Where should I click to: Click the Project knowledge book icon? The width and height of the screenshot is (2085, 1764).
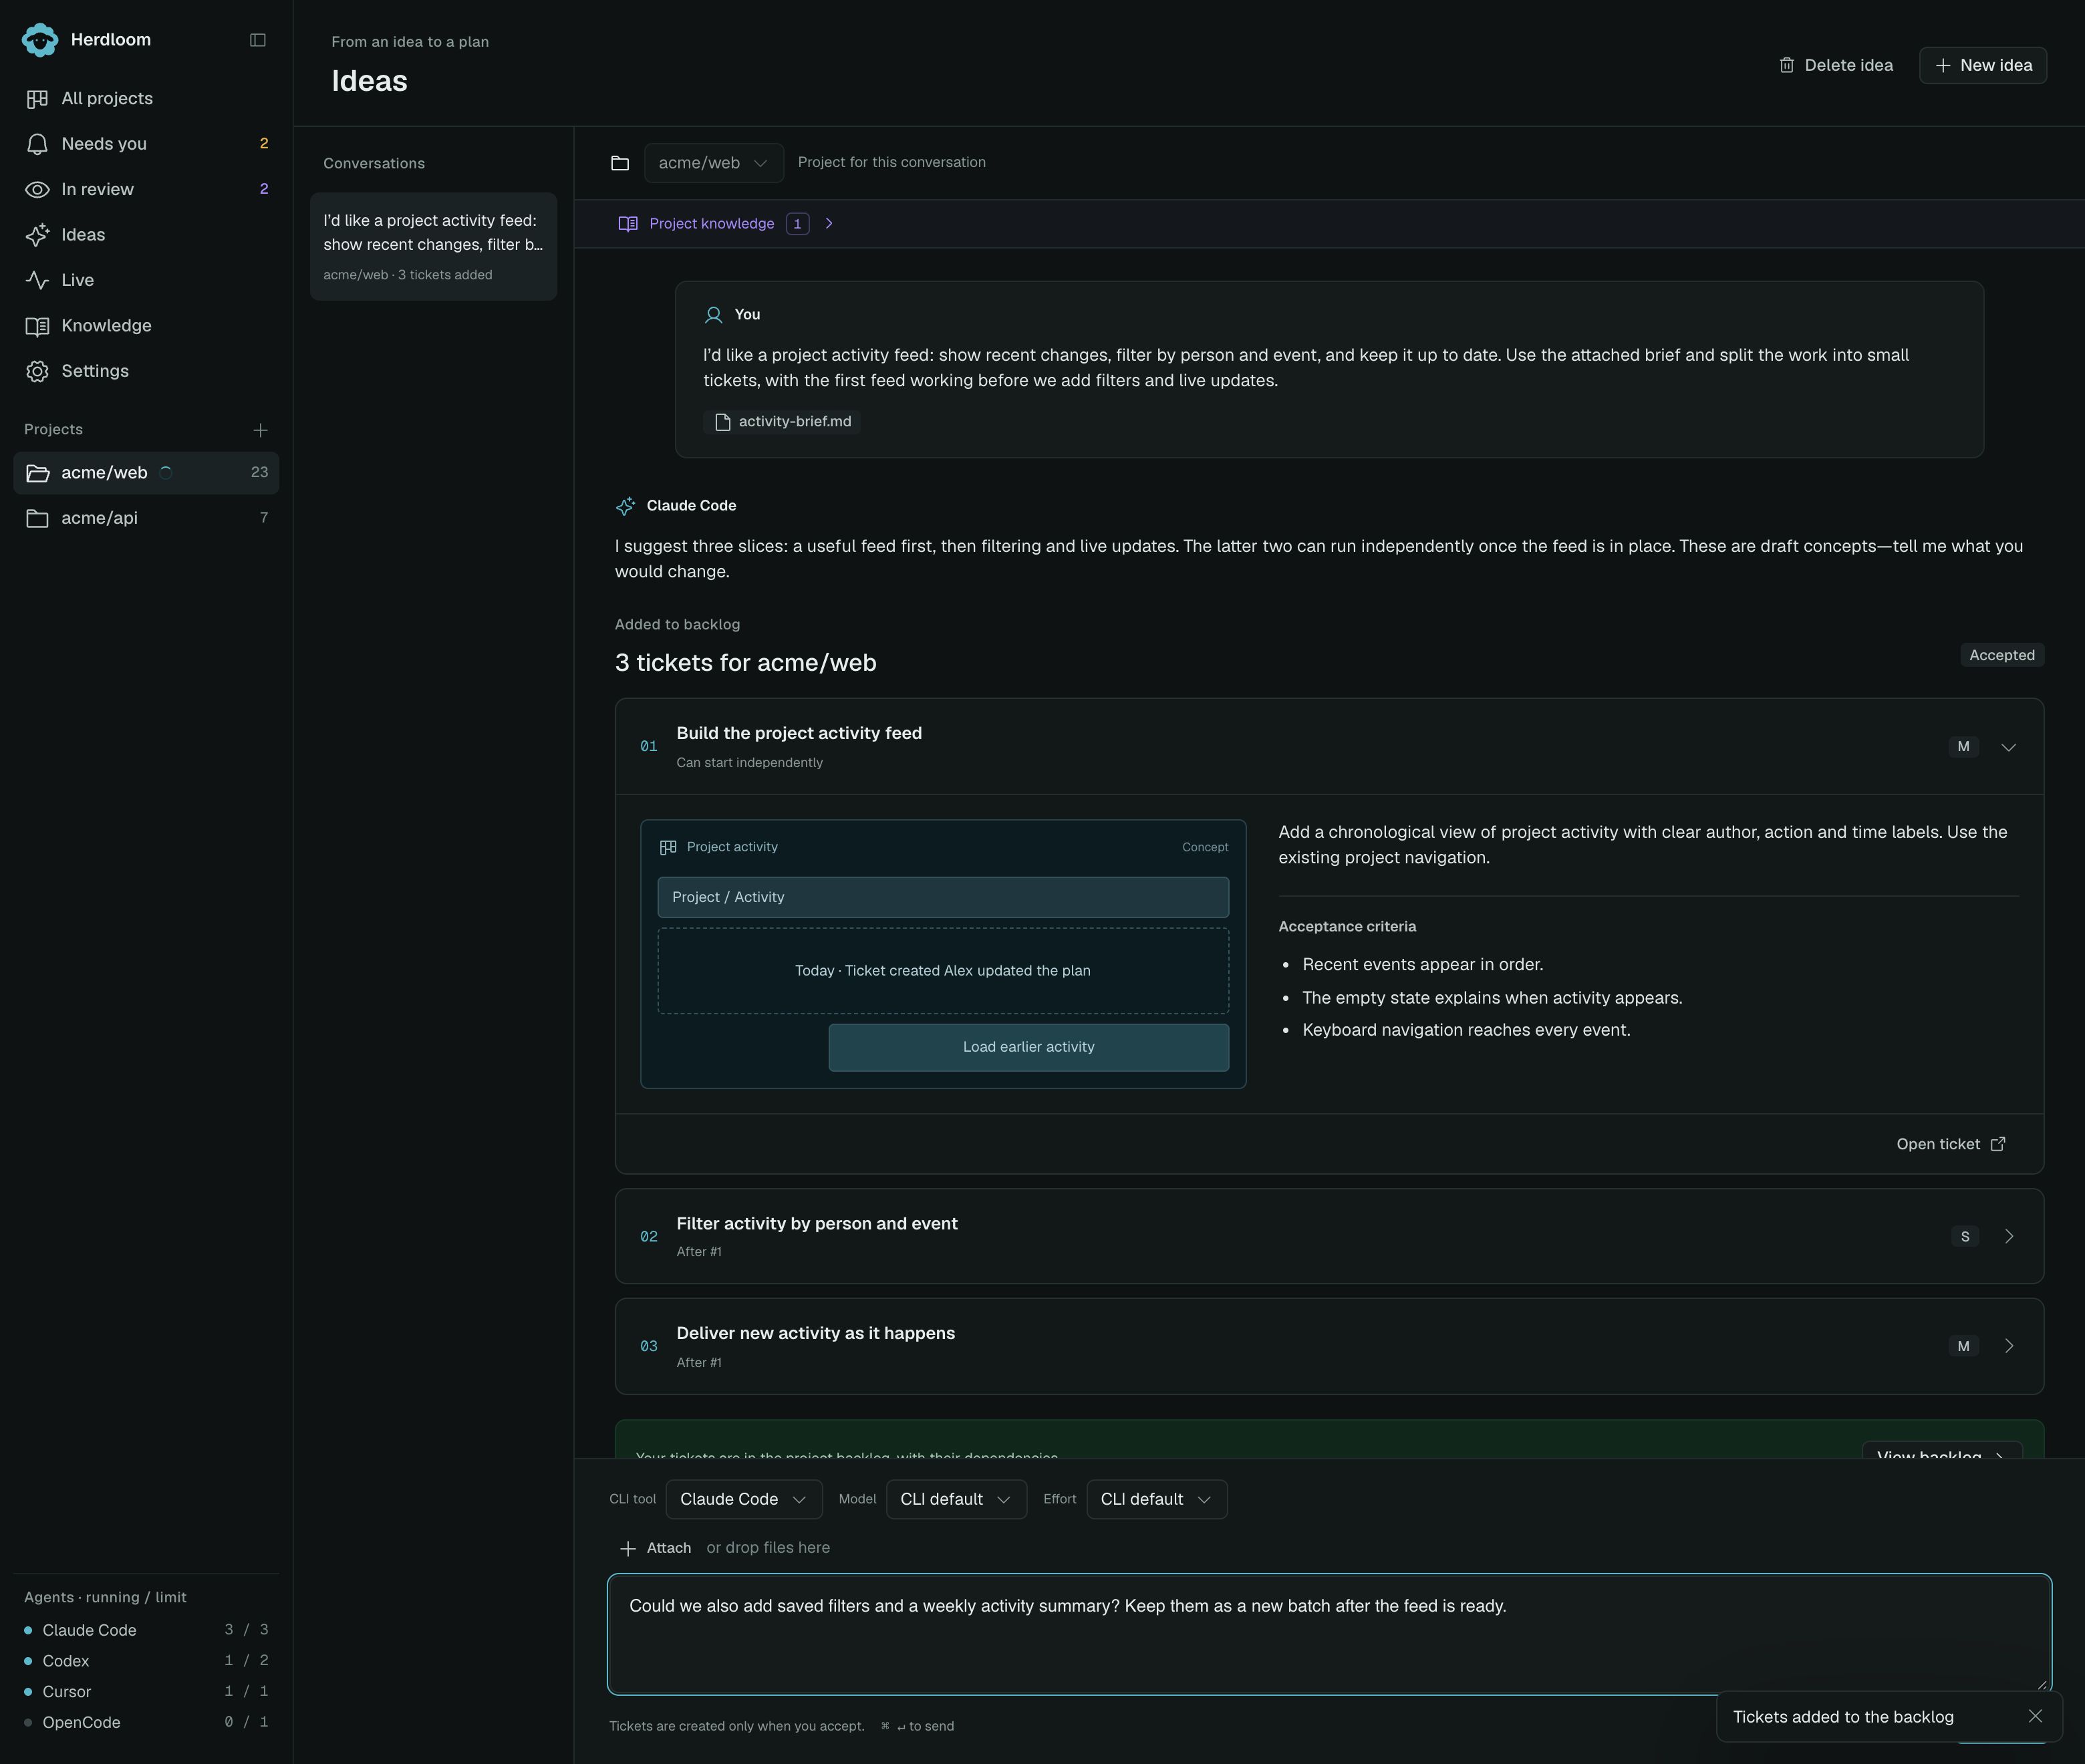(628, 224)
